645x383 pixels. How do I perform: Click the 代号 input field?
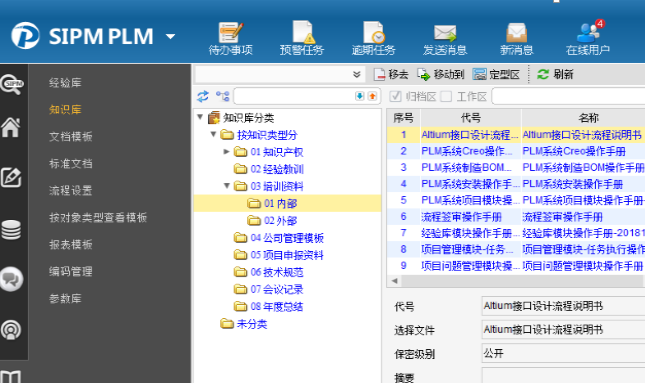[x=564, y=306]
